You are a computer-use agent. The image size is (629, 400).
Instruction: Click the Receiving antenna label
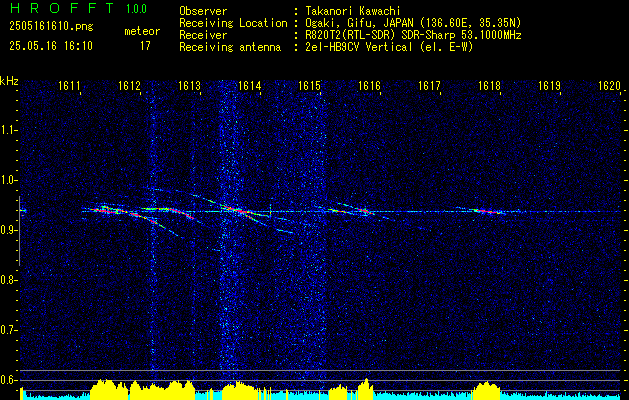click(x=230, y=47)
